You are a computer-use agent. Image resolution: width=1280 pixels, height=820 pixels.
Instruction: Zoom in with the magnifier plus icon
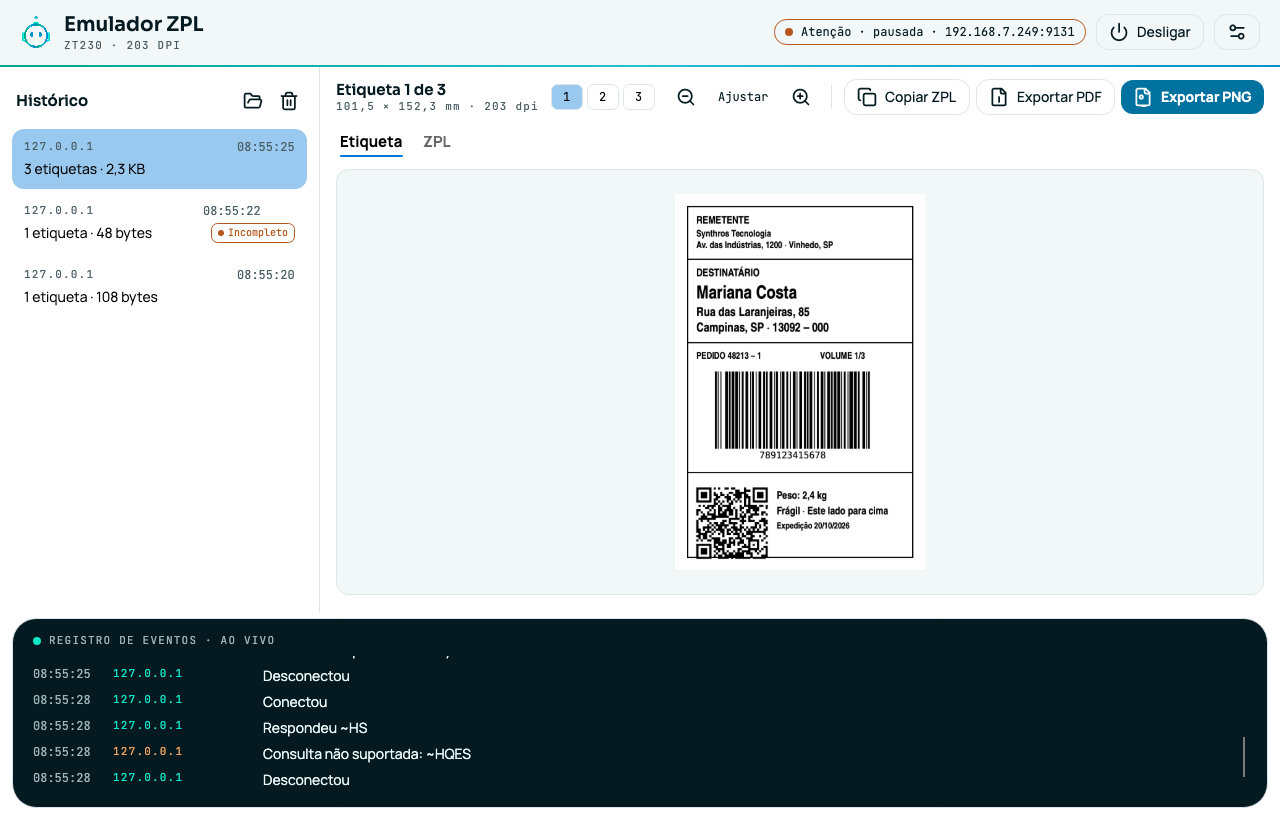[801, 97]
